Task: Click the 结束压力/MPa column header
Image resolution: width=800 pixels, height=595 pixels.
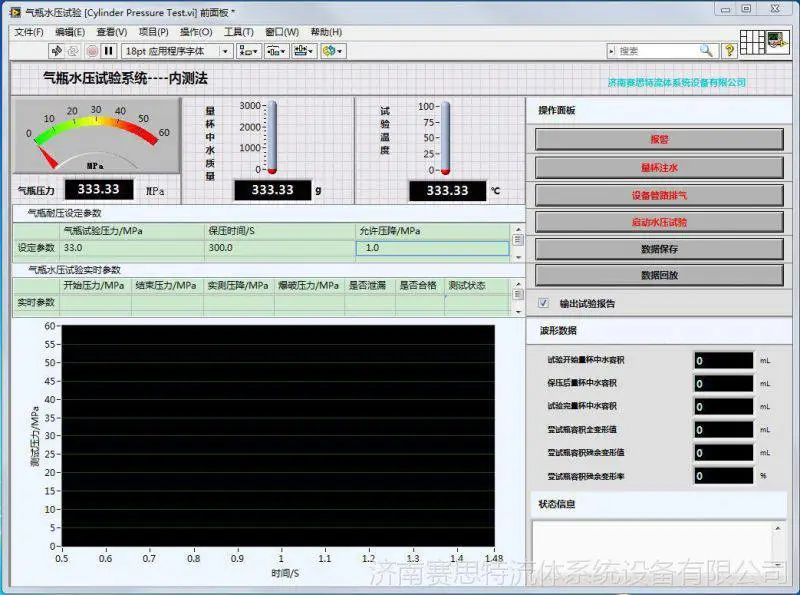Action: pyautogui.click(x=166, y=286)
